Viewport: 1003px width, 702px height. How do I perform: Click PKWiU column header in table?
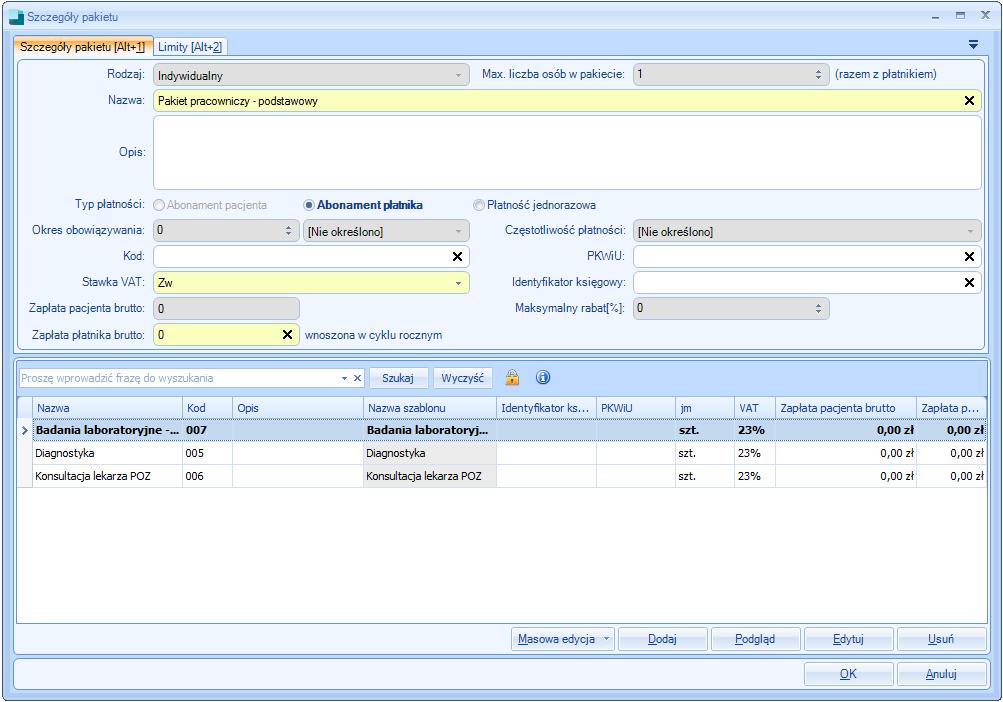click(636, 408)
